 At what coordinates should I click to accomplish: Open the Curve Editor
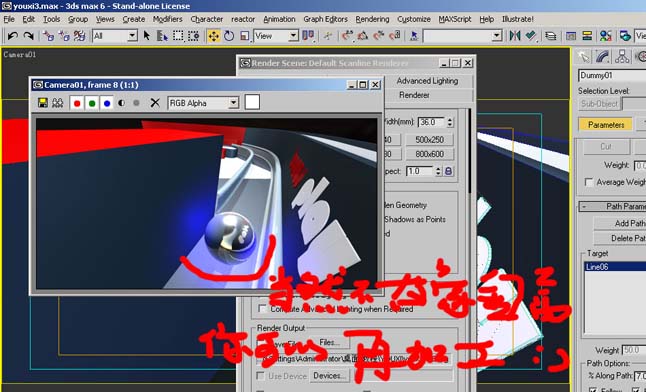click(571, 36)
